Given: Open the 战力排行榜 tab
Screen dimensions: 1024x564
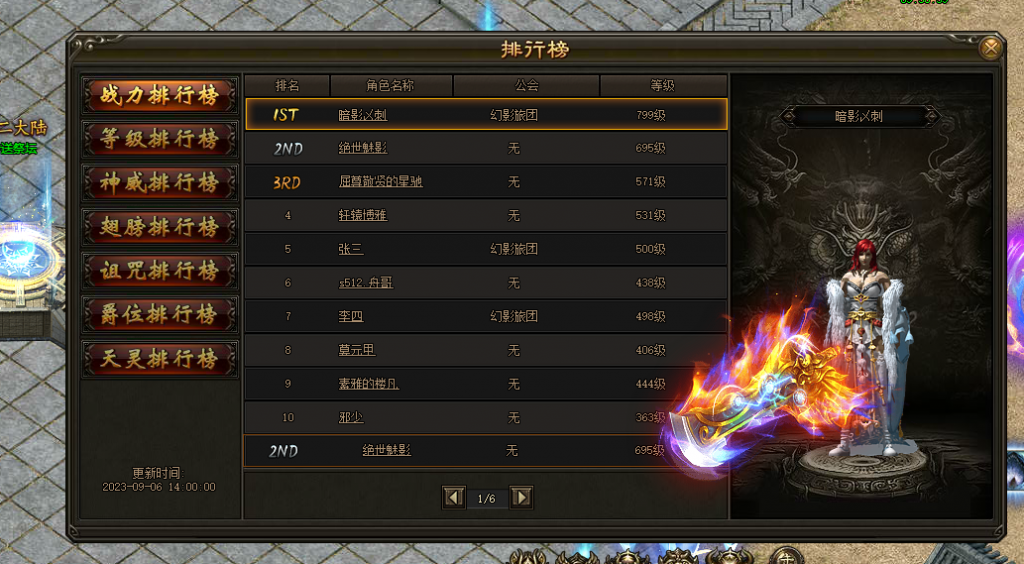Looking at the screenshot, I should [x=160, y=95].
